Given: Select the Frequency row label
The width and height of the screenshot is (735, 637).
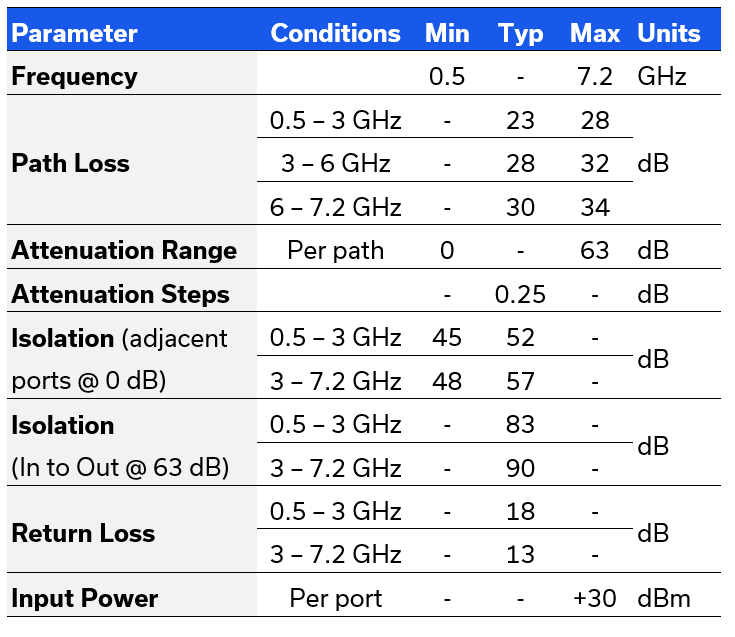Looking at the screenshot, I should 74,76.
